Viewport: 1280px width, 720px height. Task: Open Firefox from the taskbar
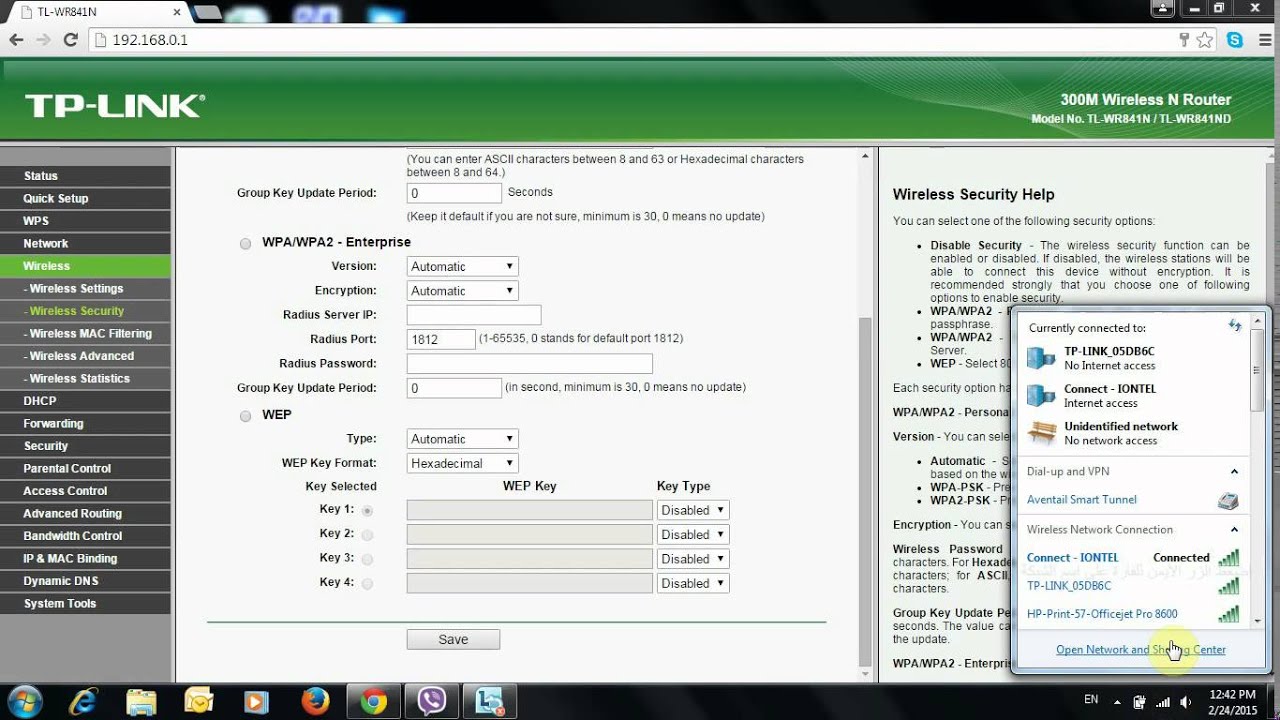tap(315, 700)
